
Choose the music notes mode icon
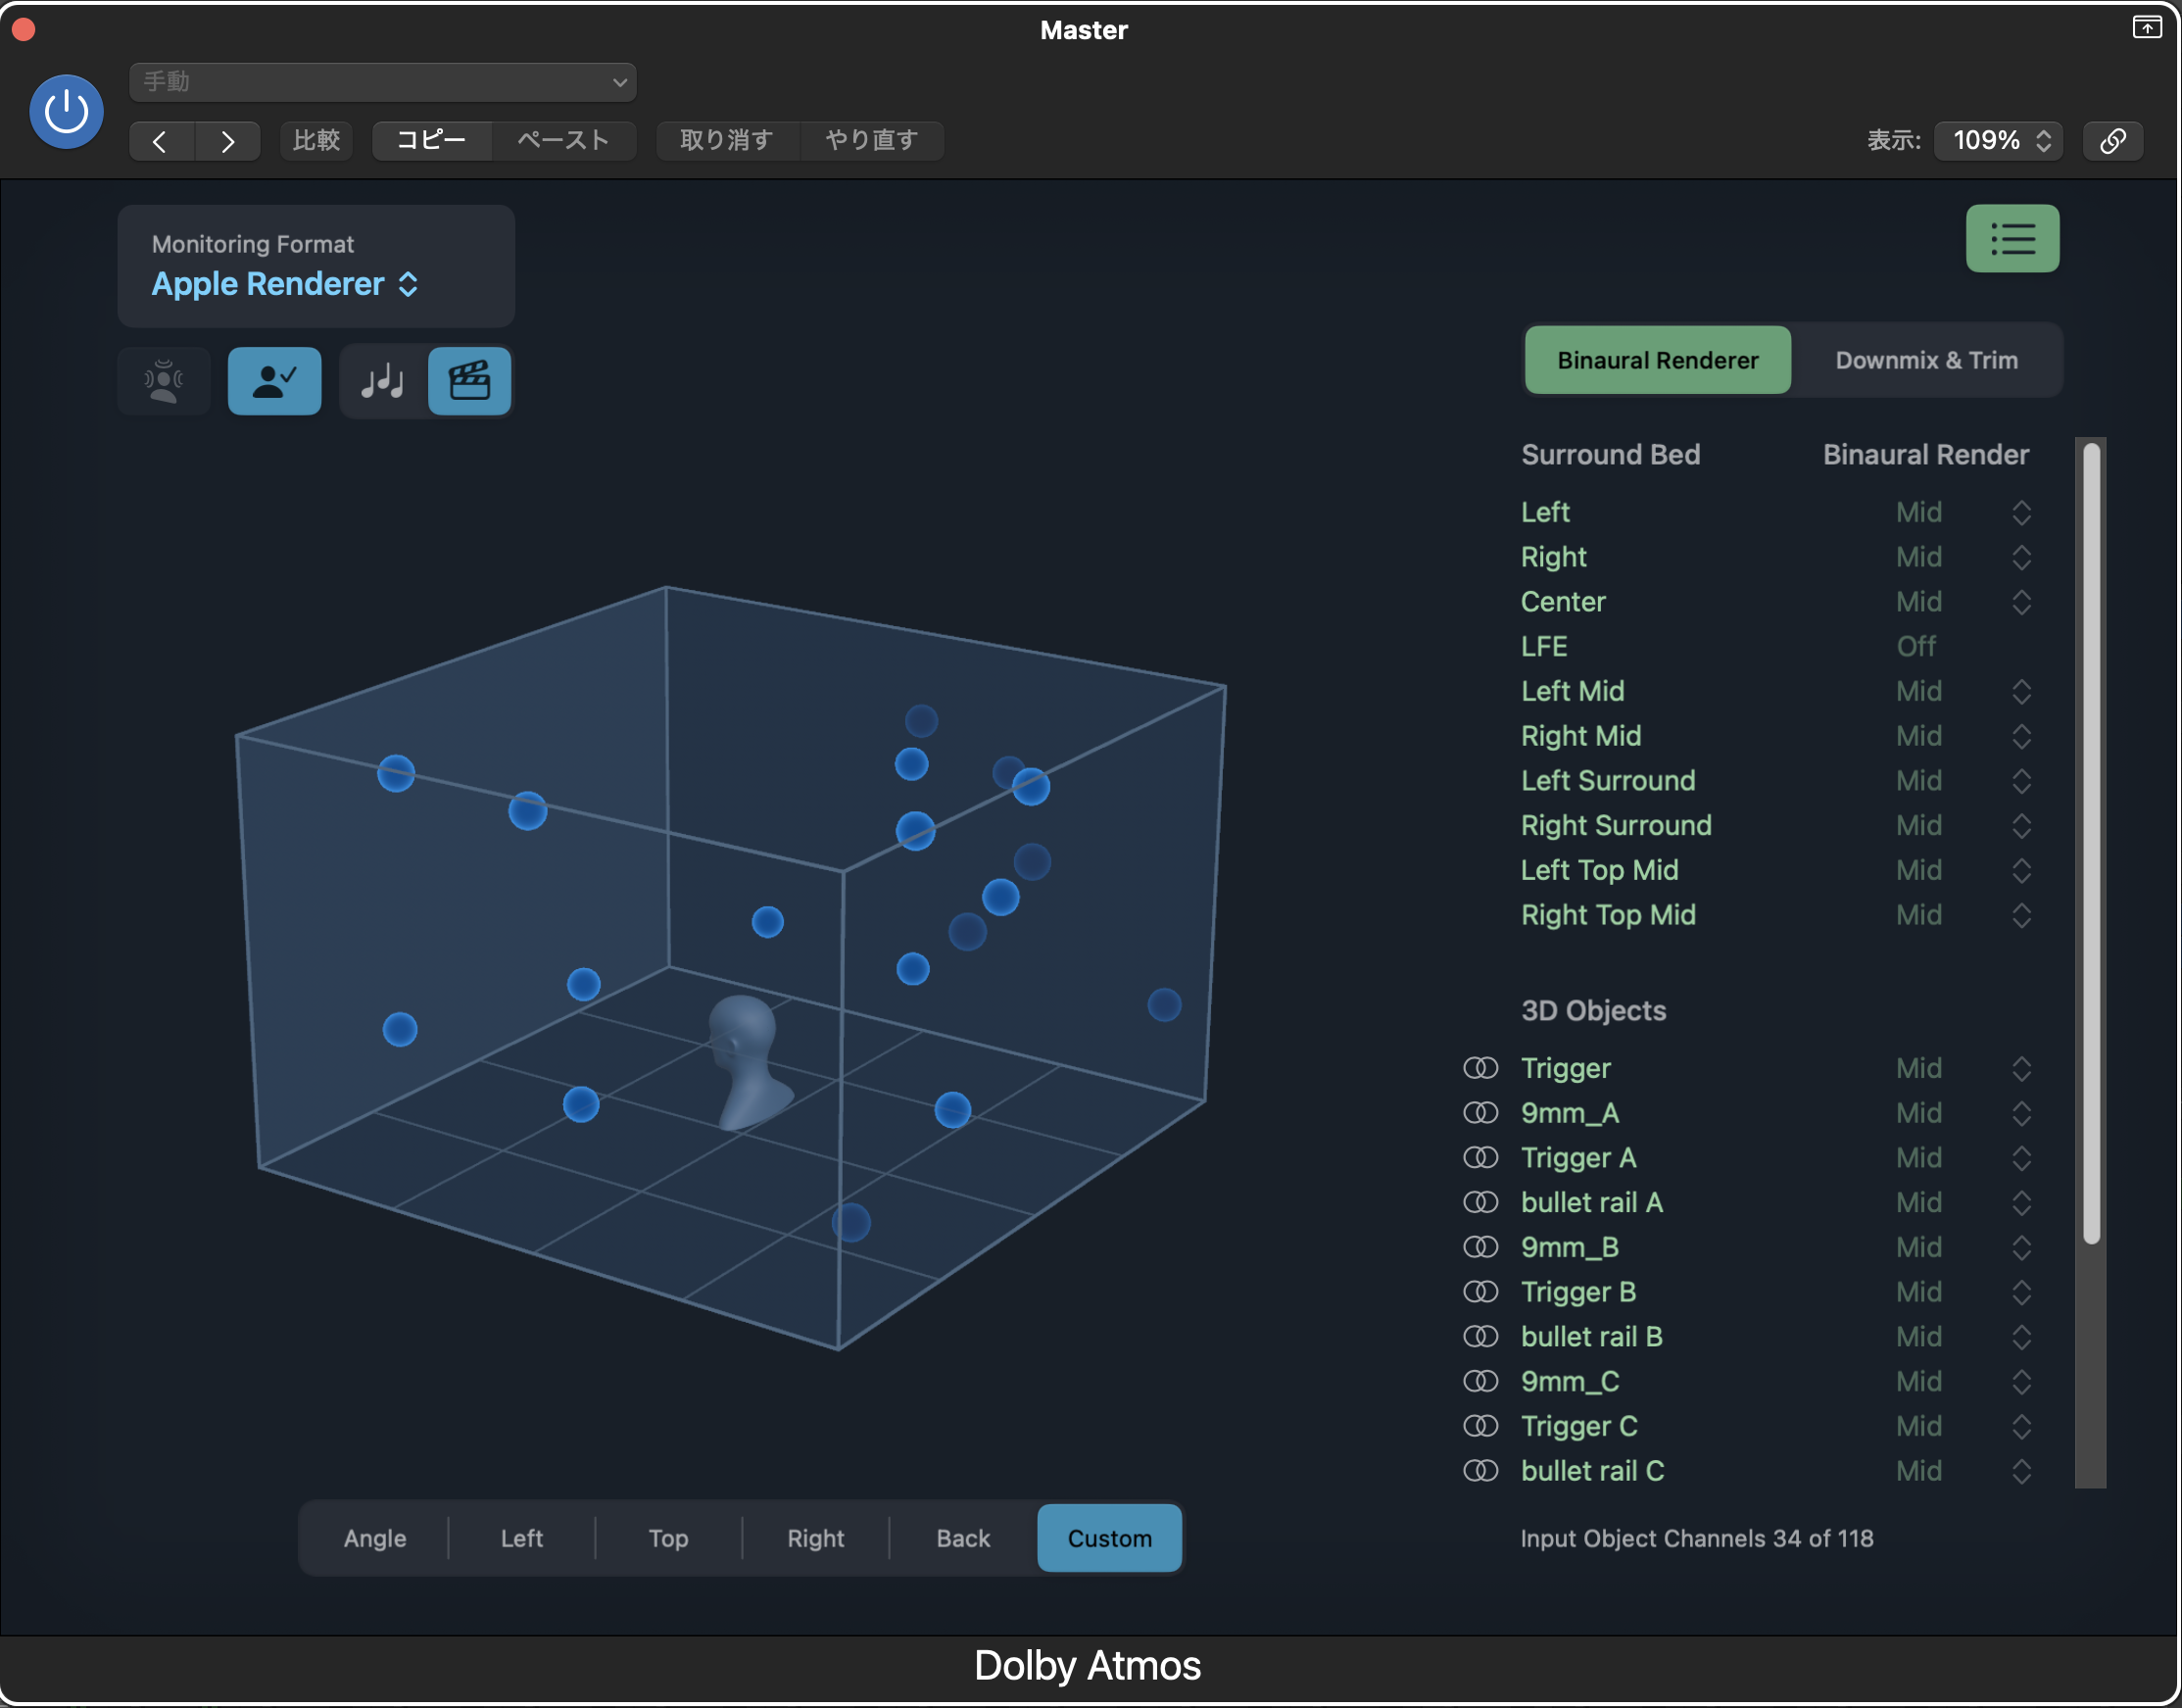pyautogui.click(x=383, y=381)
